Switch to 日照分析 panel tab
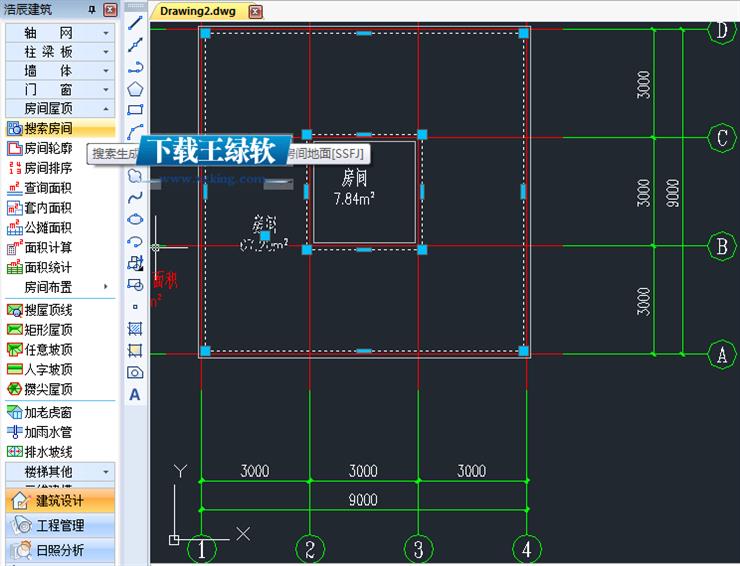This screenshot has width=740, height=566. point(60,549)
